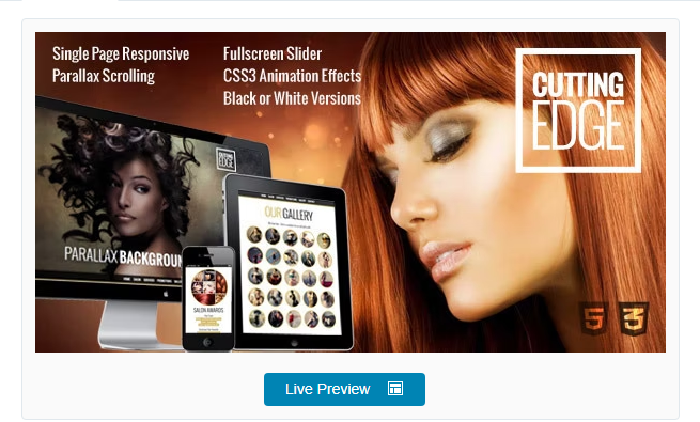Click the HTML5 shield badge

click(x=594, y=318)
